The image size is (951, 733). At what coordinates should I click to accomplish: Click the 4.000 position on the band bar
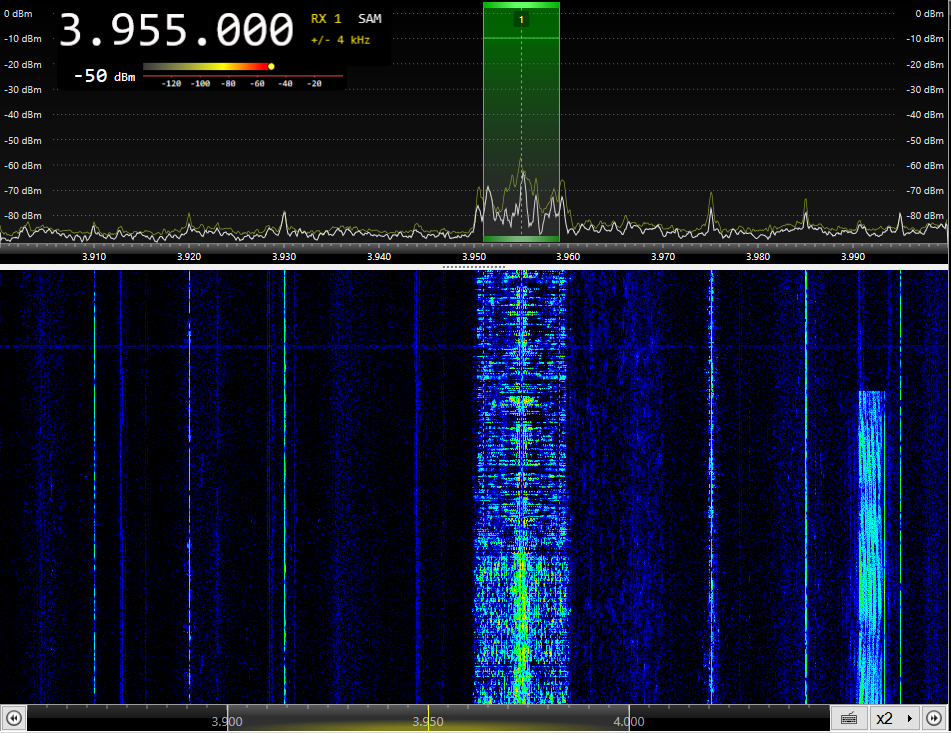(628, 720)
